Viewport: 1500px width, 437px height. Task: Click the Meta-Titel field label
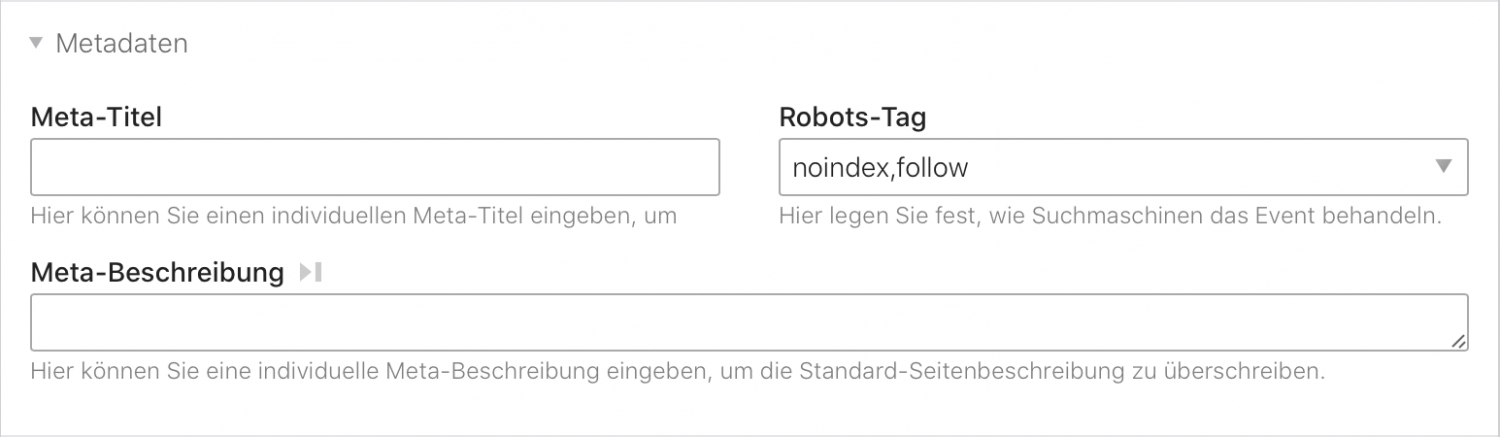pyautogui.click(x=97, y=117)
